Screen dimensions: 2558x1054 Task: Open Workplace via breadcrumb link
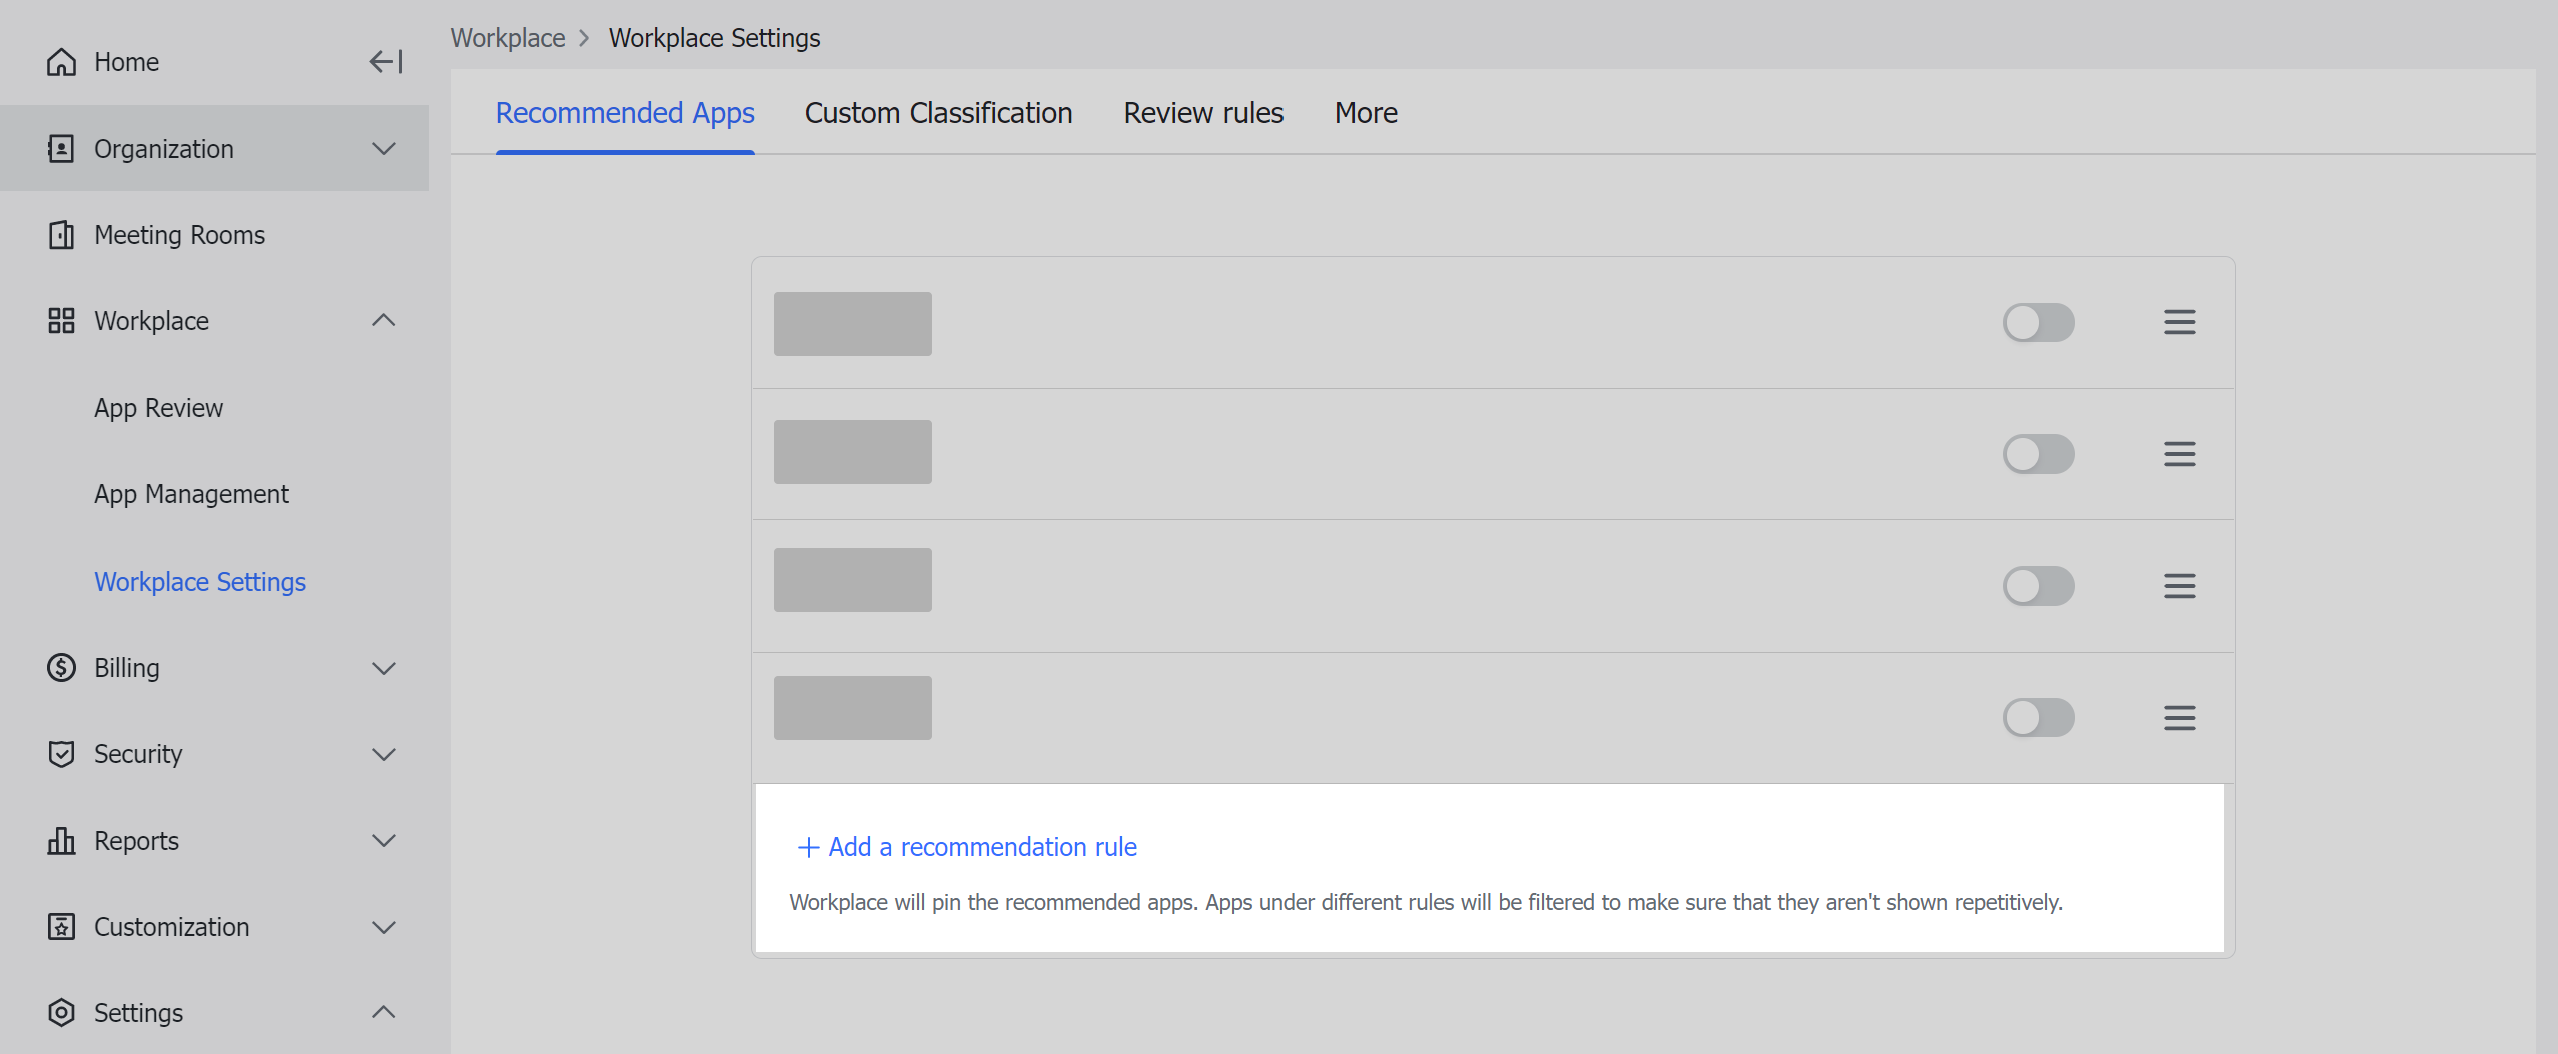508,37
